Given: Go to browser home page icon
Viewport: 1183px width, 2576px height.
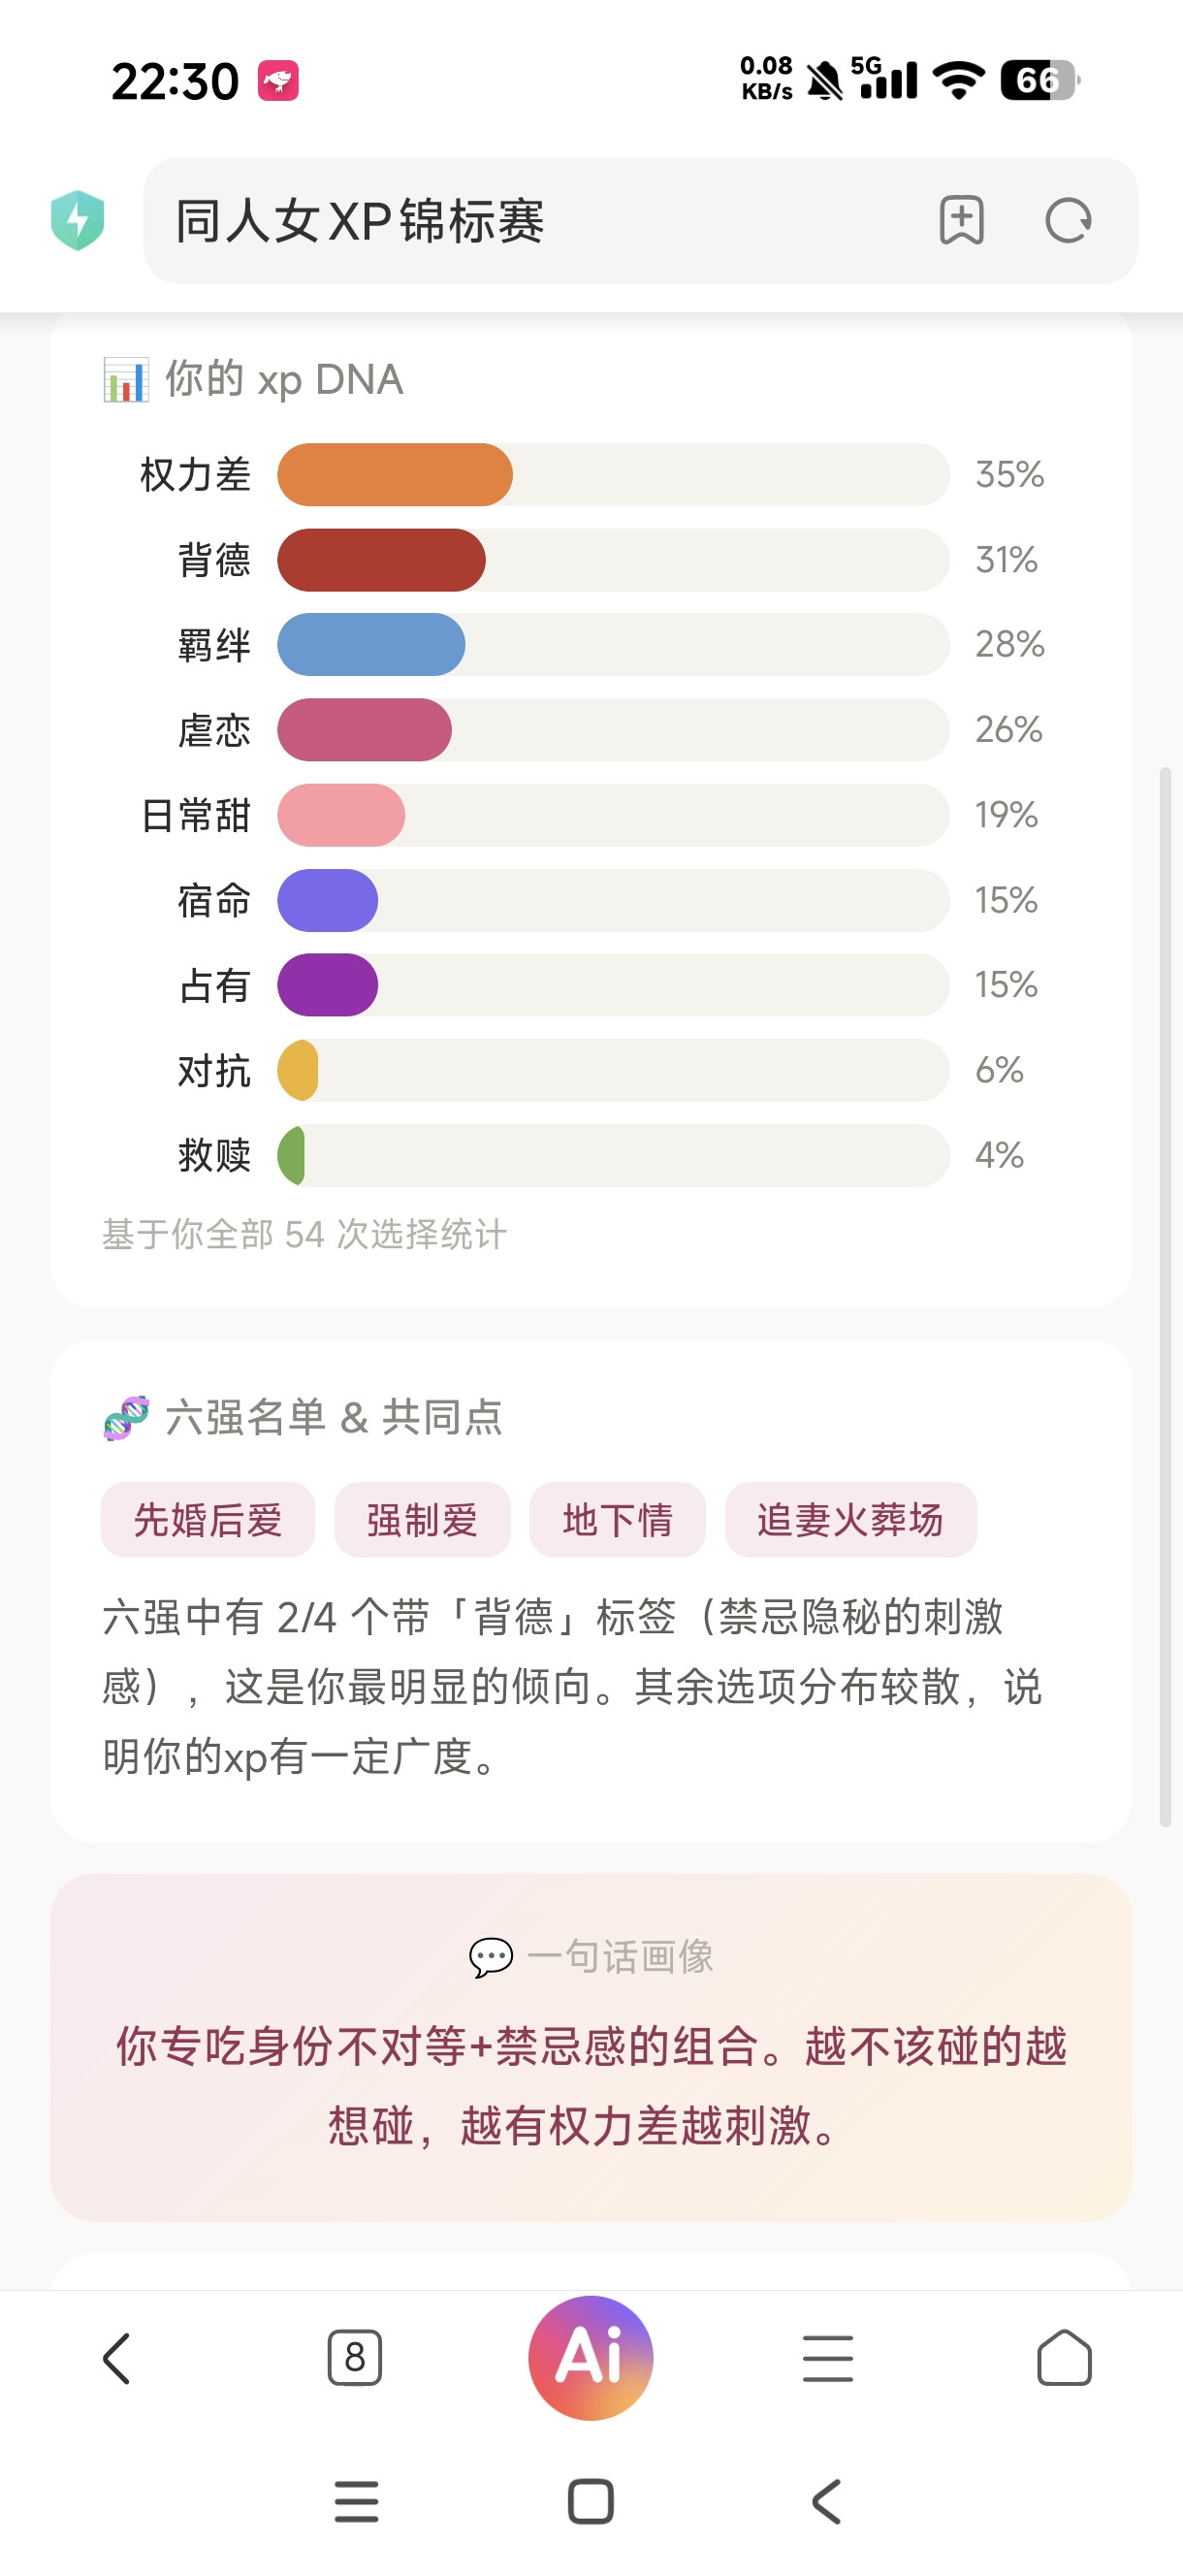Looking at the screenshot, I should (1064, 2358).
